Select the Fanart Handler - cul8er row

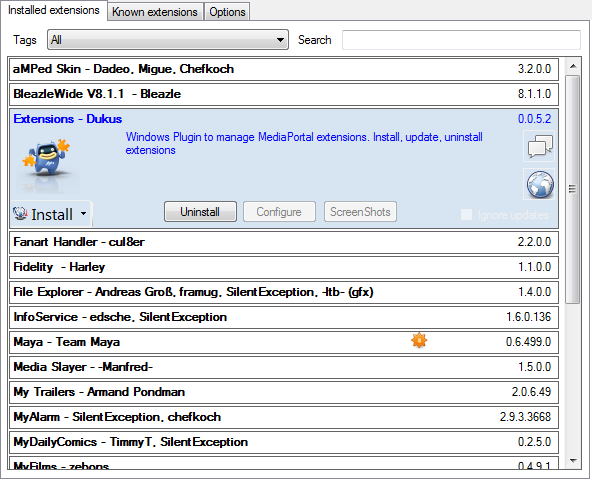point(284,242)
